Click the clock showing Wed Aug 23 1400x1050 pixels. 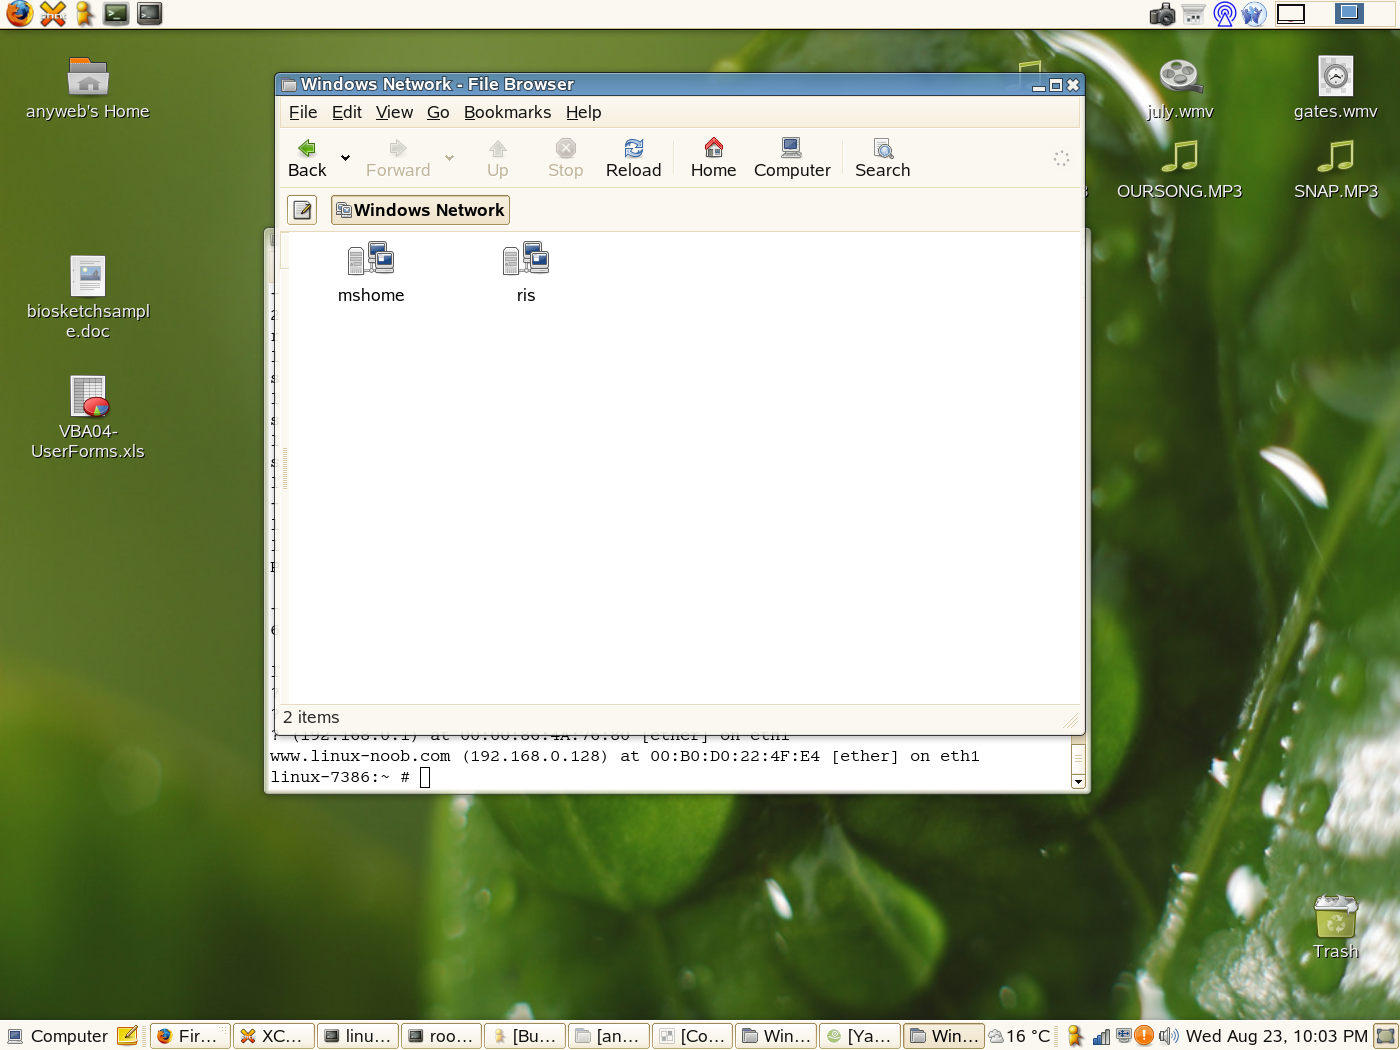1276,1036
